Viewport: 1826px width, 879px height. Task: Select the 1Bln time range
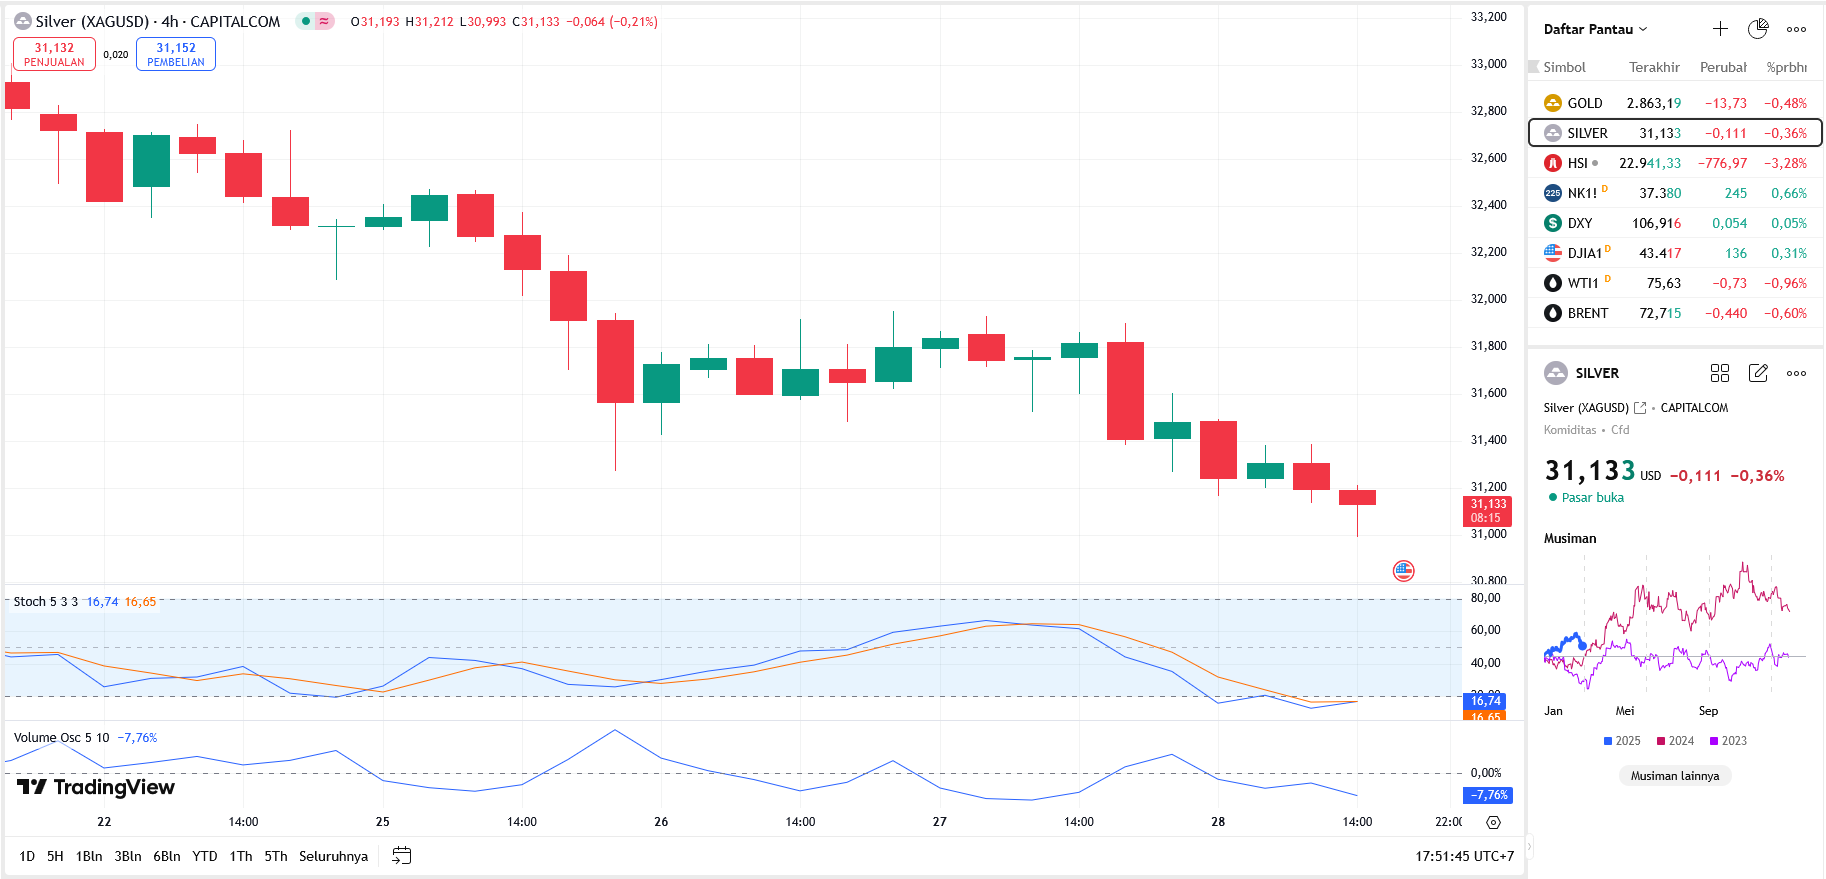tap(89, 856)
